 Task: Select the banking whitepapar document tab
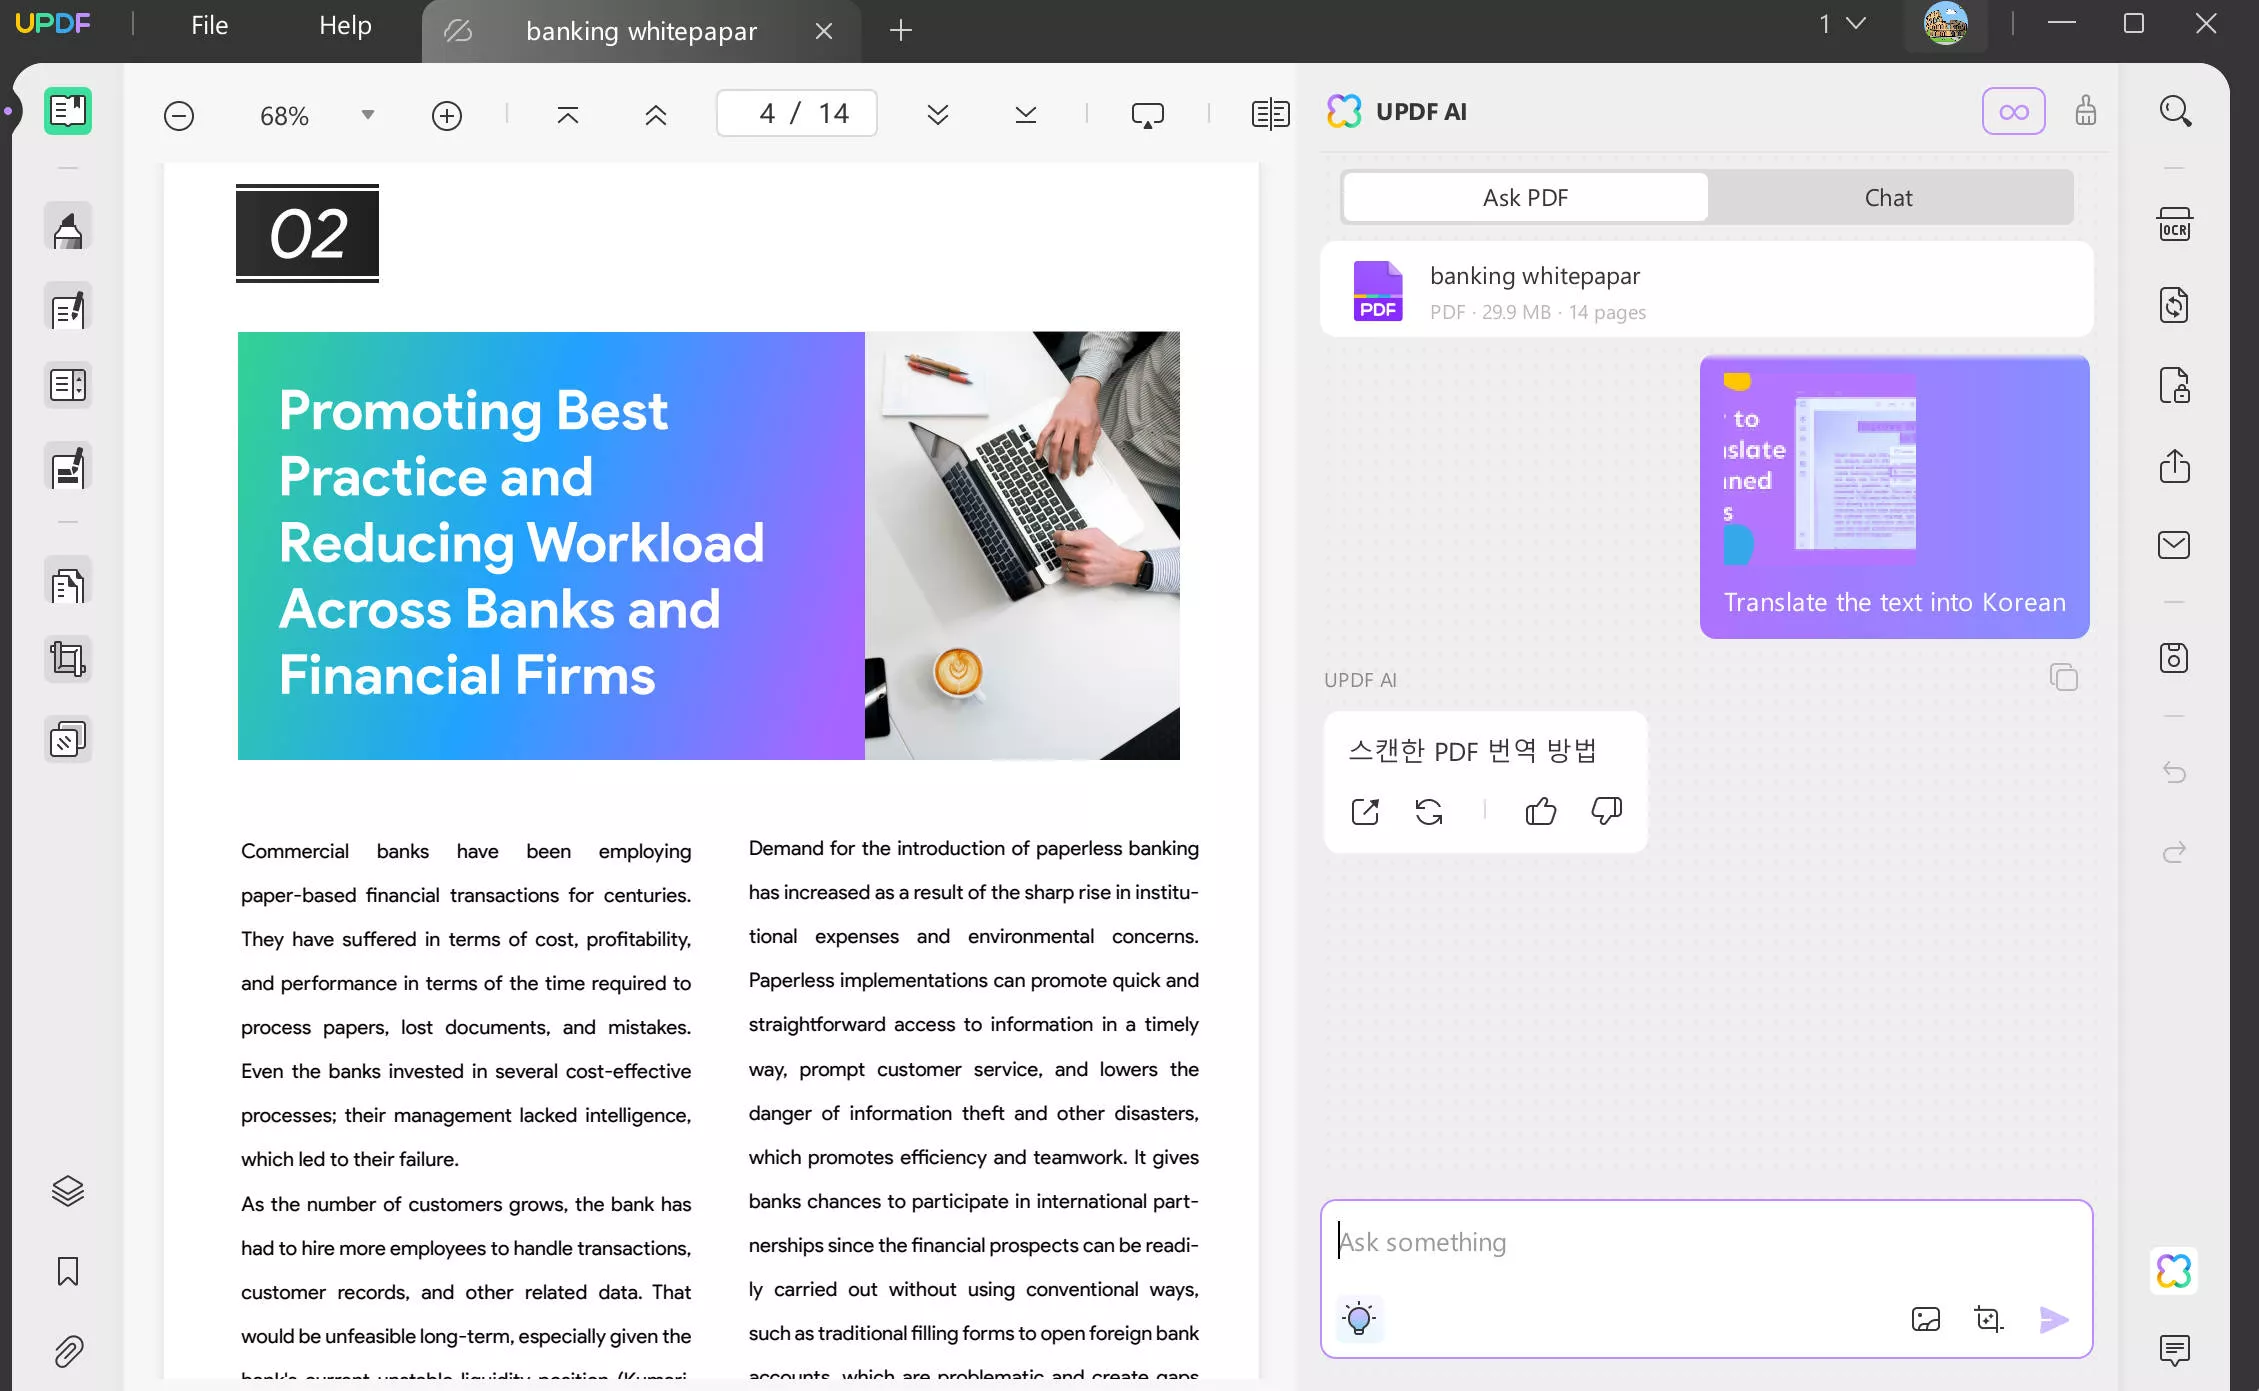(642, 31)
